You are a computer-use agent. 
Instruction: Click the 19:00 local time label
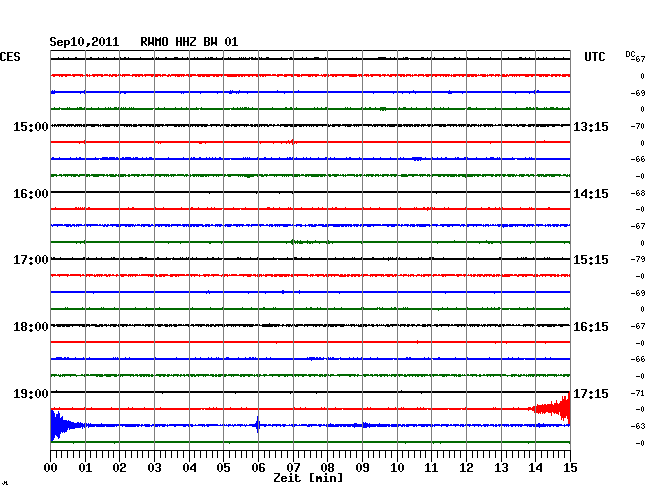click(x=31, y=393)
